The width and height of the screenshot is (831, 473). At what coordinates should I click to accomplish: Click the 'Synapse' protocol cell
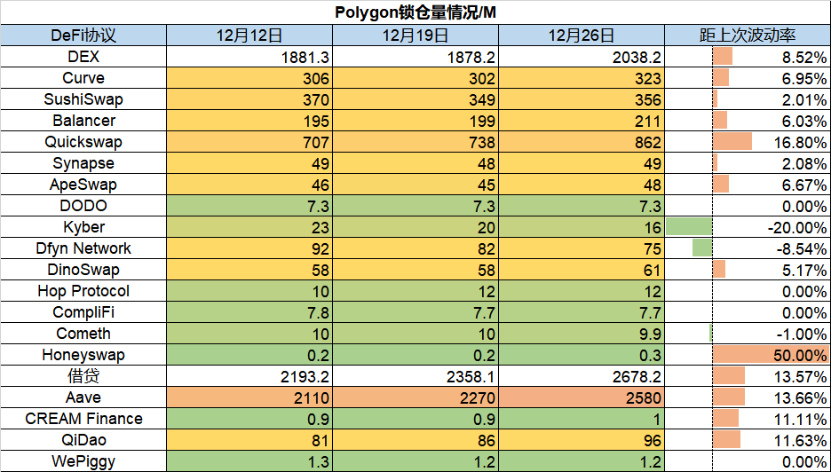(83, 163)
